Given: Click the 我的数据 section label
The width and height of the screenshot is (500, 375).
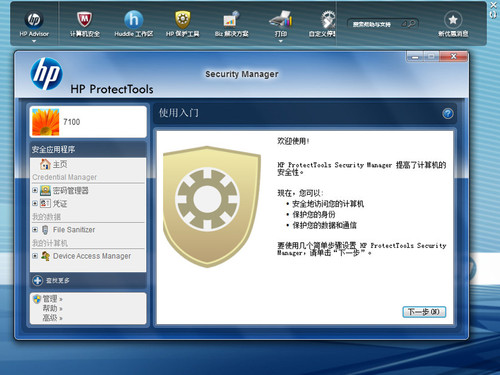Looking at the screenshot, I should click(x=46, y=217).
